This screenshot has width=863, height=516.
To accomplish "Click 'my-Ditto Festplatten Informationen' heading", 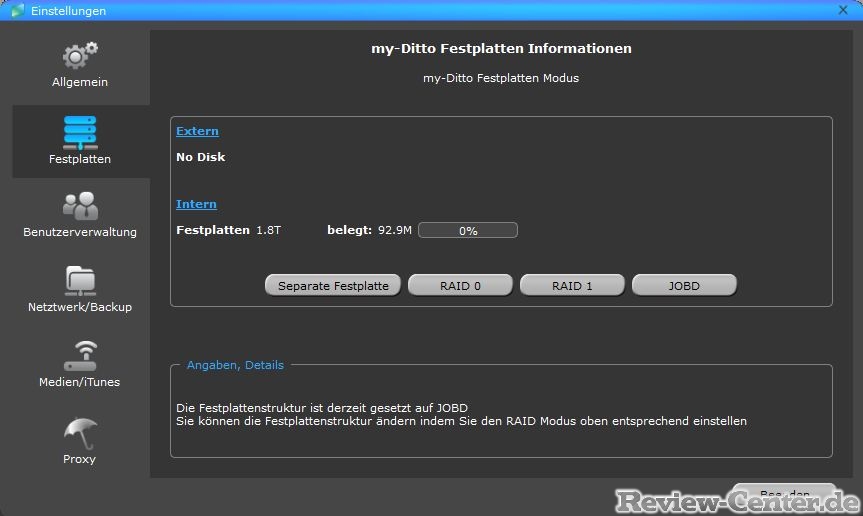I will [501, 48].
